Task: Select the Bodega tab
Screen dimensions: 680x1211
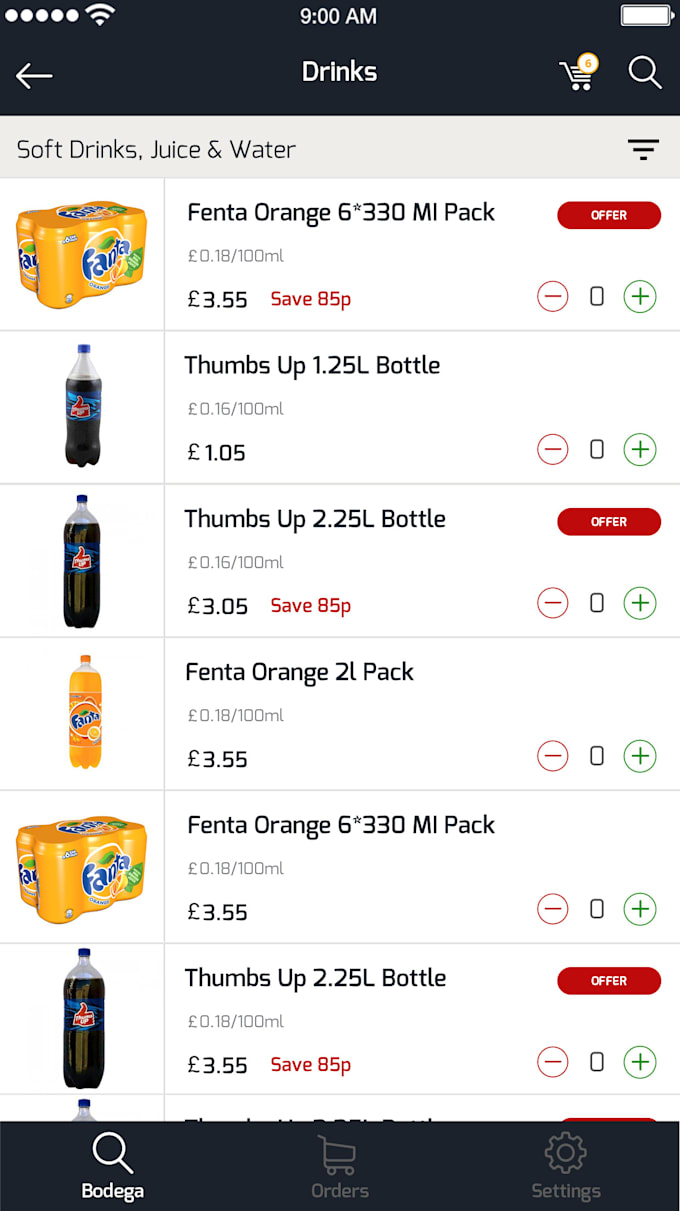Action: click(112, 1166)
